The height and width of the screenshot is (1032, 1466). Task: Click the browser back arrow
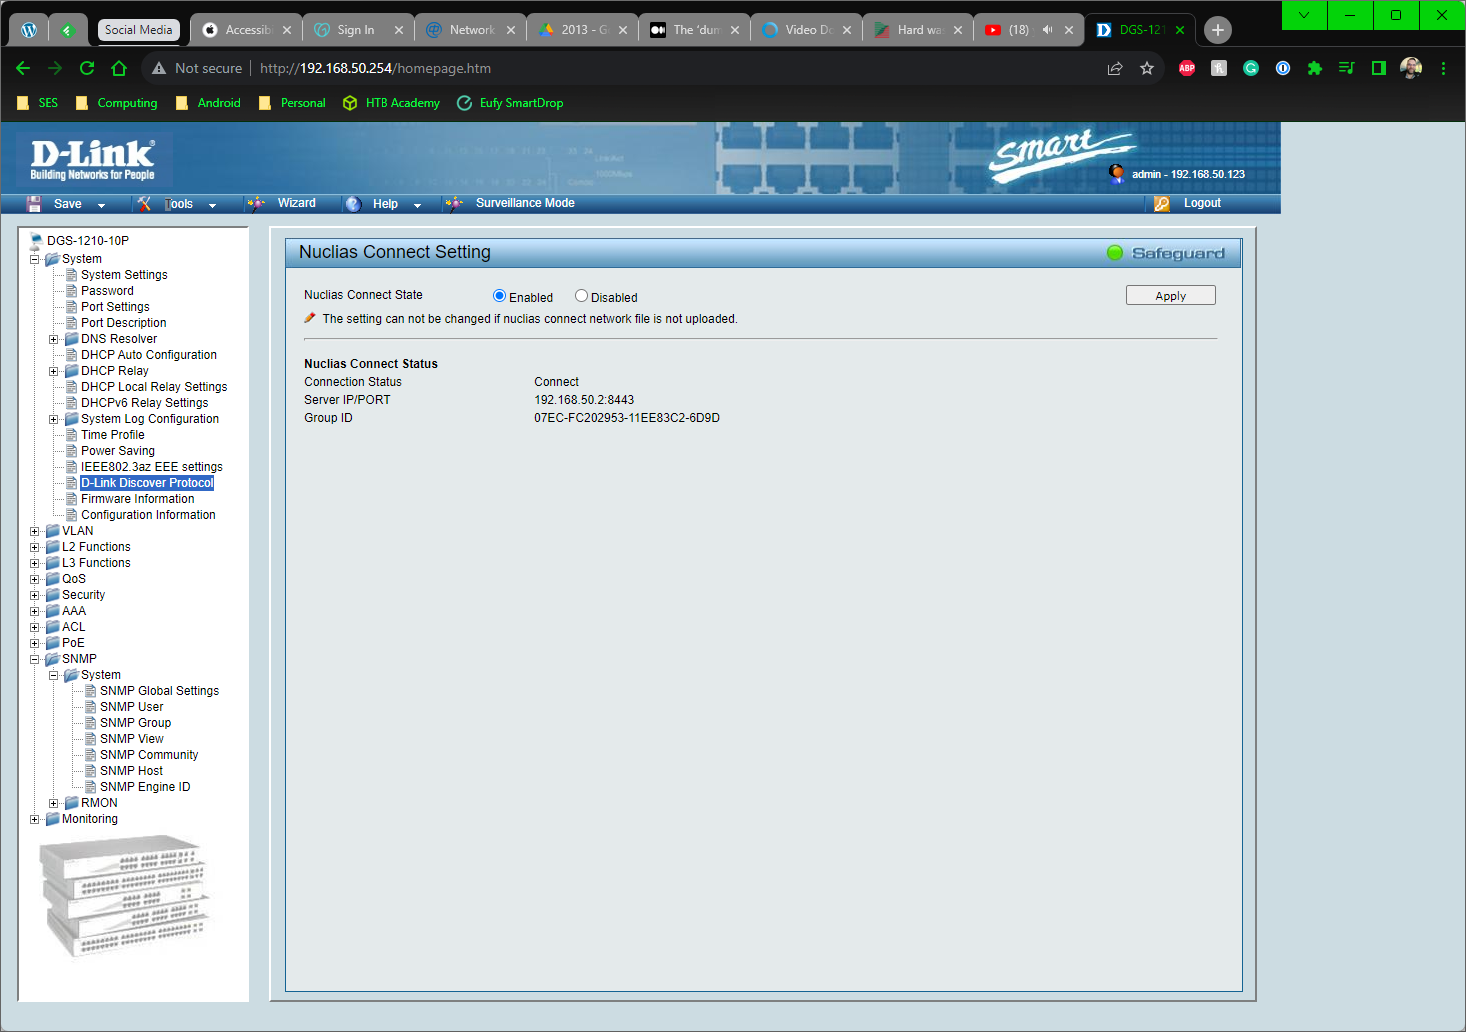(23, 68)
